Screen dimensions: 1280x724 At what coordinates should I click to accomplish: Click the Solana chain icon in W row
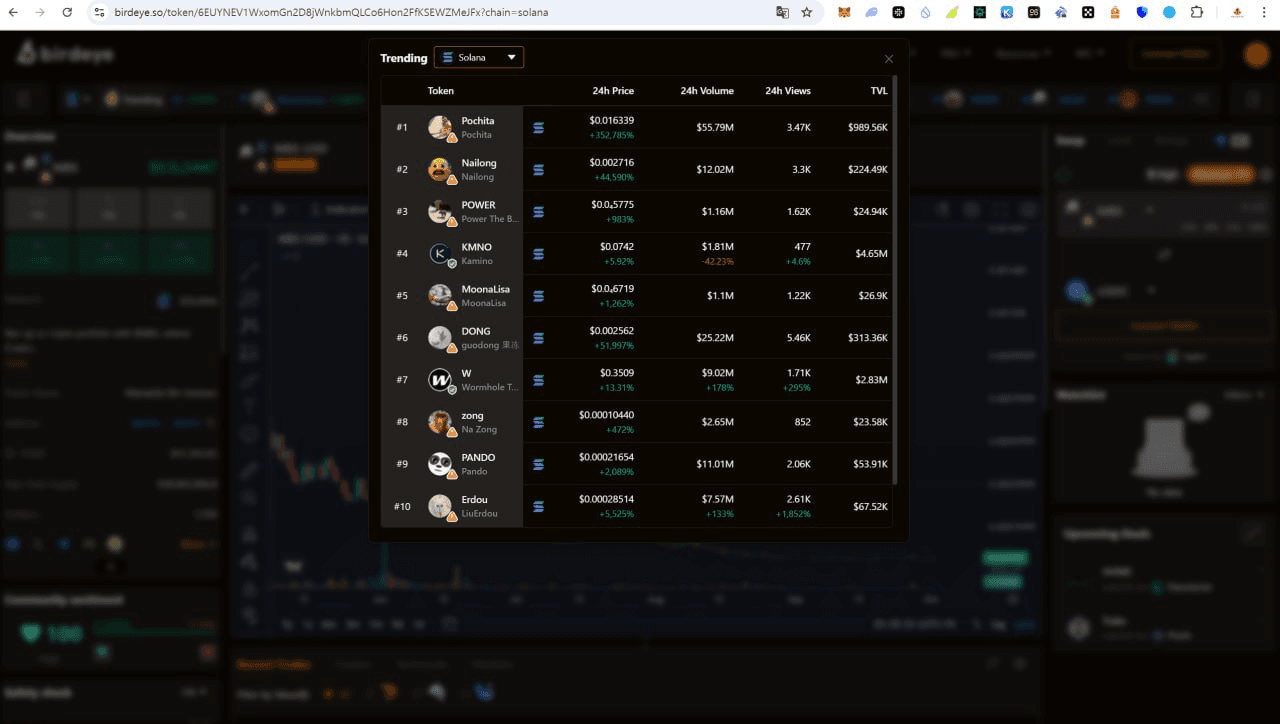click(539, 380)
